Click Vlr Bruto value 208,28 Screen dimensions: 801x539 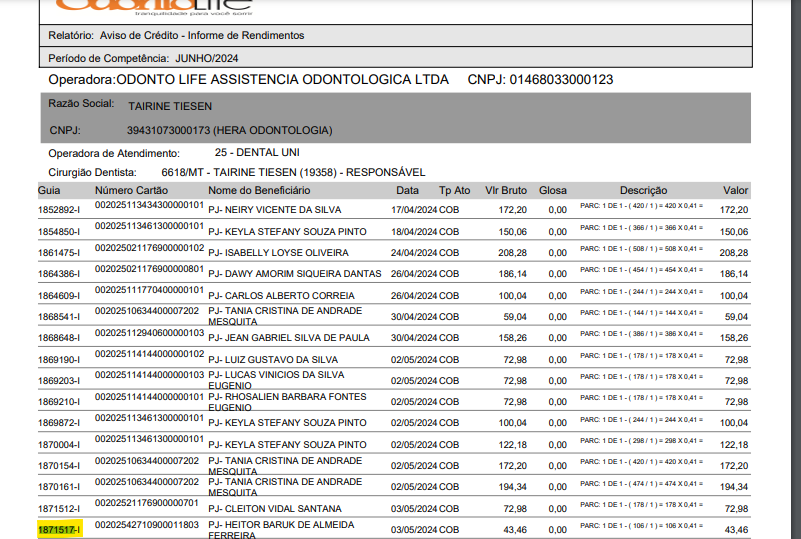click(512, 253)
